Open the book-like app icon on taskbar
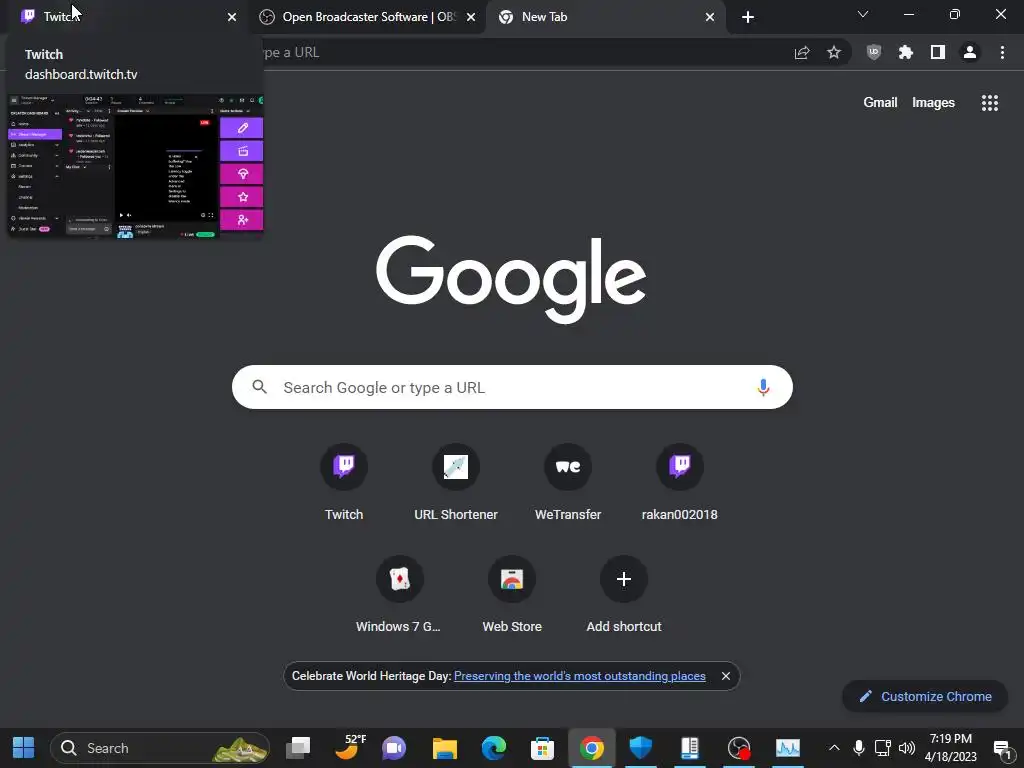This screenshot has height=768, width=1024. [x=690, y=748]
